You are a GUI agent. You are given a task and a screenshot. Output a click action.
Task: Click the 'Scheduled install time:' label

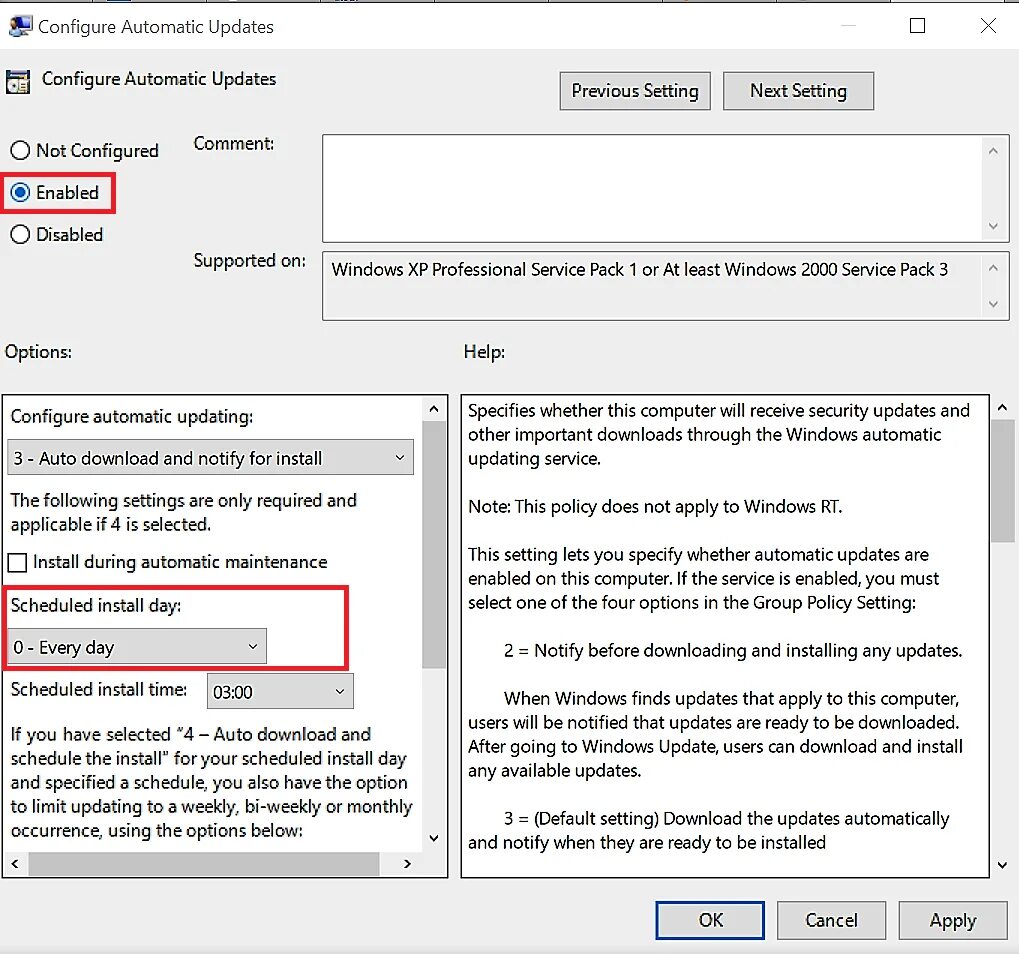[99, 689]
